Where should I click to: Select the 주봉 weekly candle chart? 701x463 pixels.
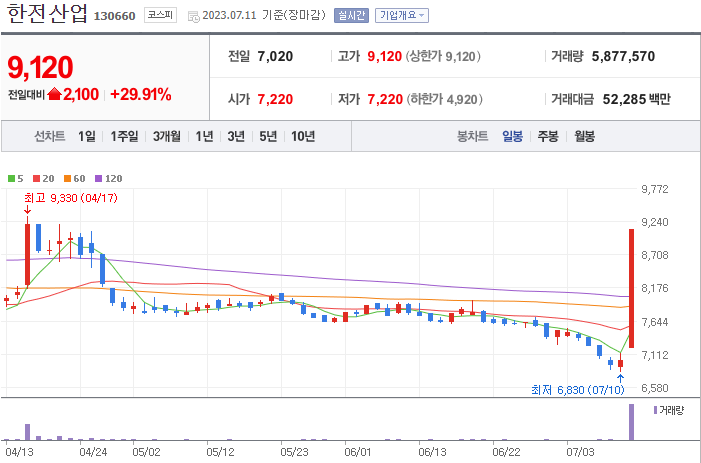coord(548,137)
